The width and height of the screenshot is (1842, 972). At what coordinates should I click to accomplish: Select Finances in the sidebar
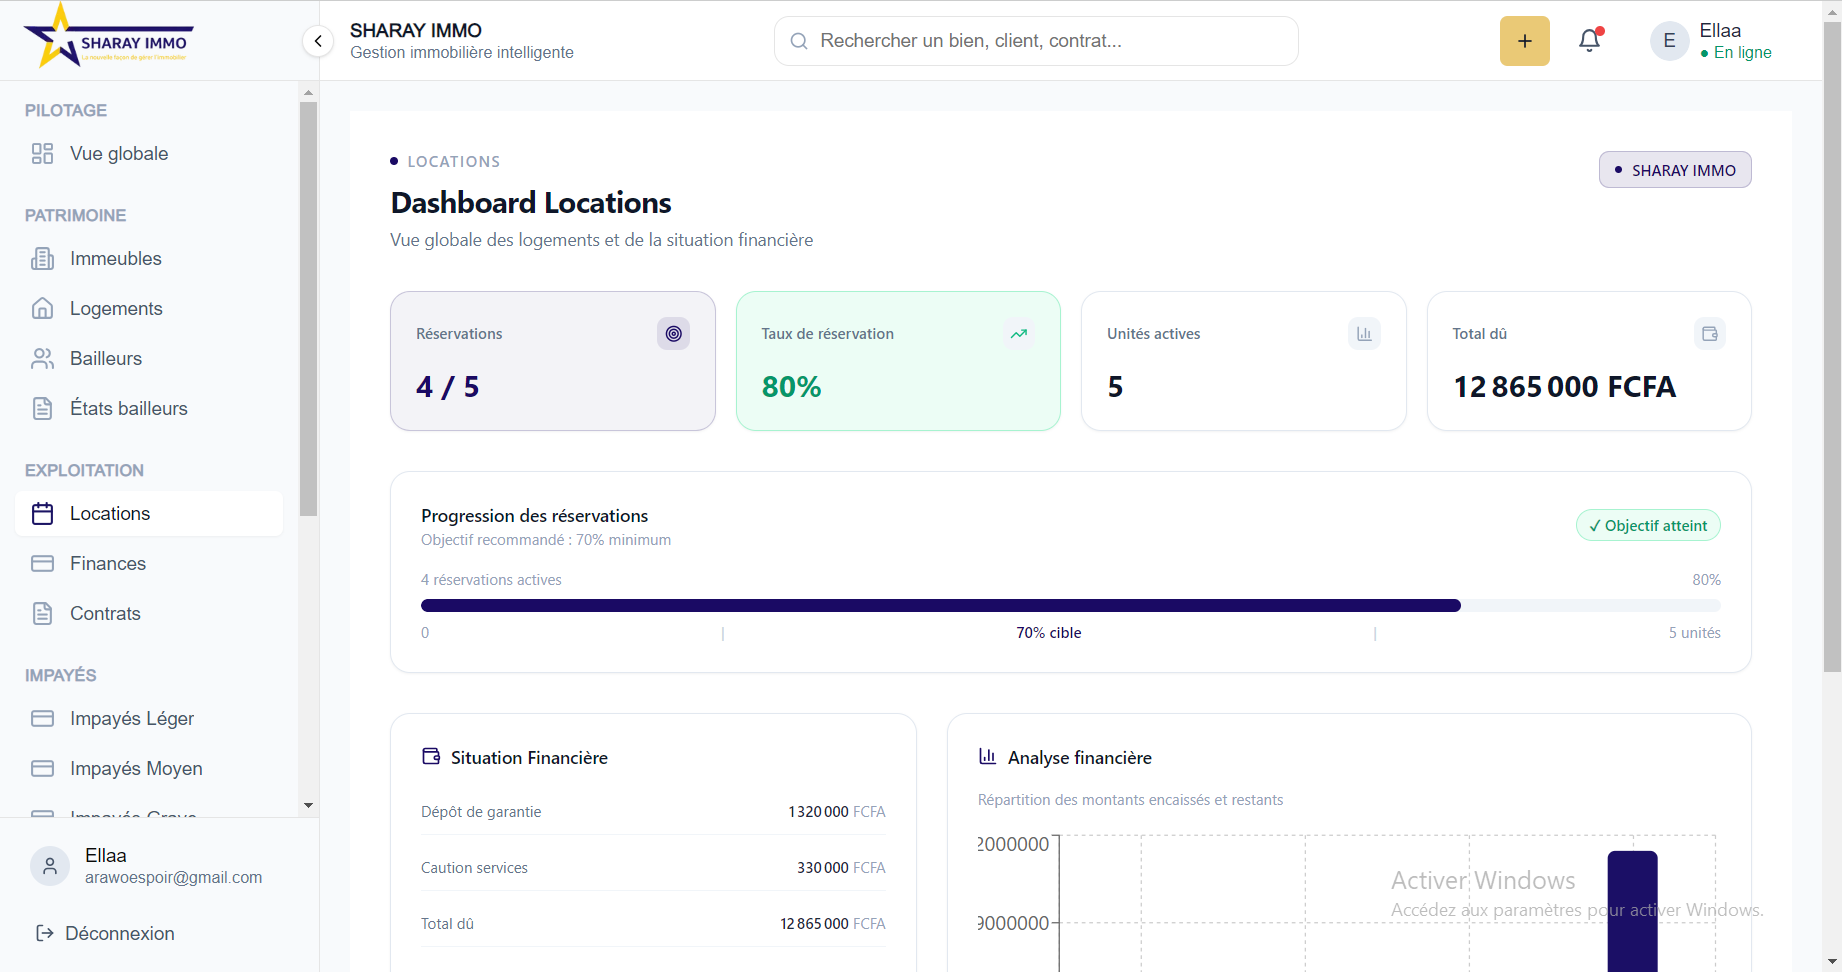(107, 564)
